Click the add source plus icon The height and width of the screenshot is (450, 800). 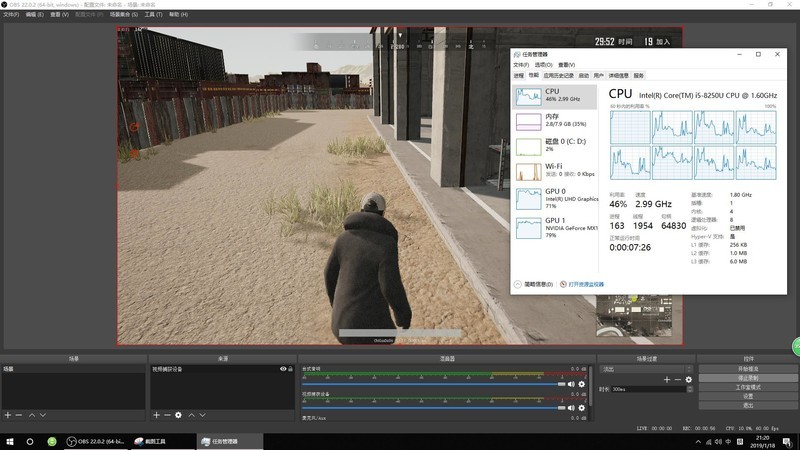[x=155, y=414]
